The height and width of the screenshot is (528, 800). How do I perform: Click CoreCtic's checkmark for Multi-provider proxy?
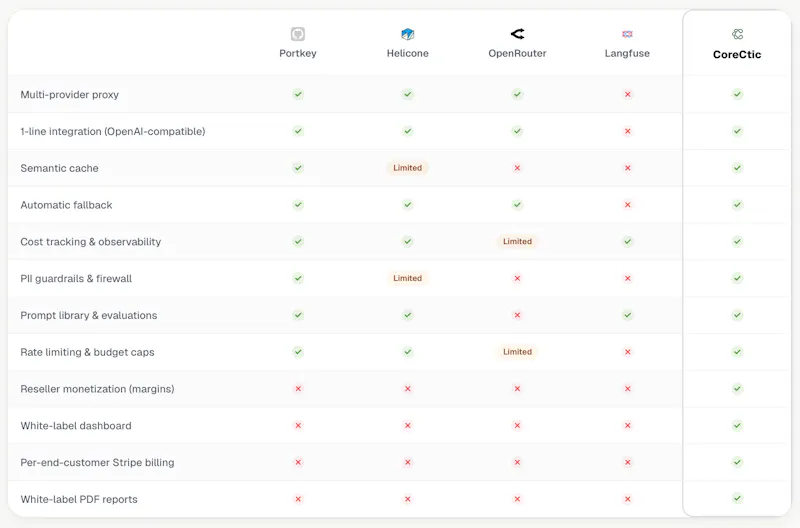tap(737, 94)
